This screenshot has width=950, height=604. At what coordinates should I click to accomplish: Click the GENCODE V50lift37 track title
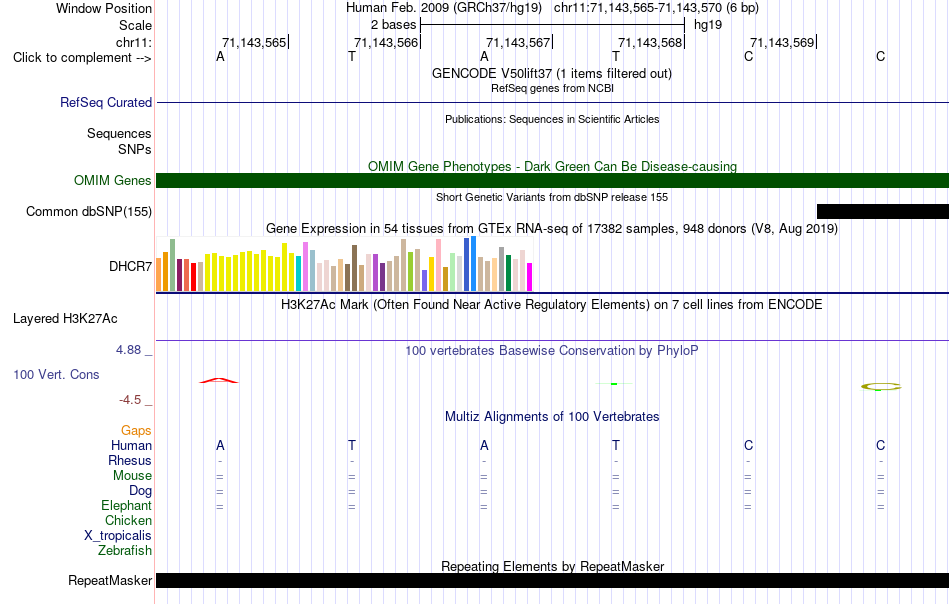(552, 73)
